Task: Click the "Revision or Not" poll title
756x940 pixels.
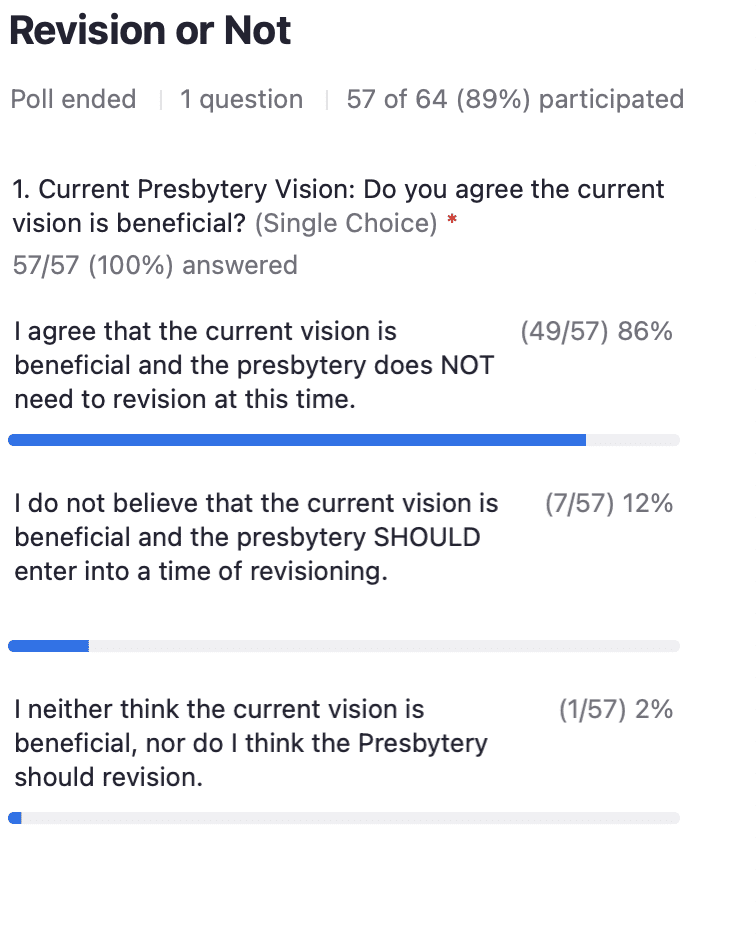Action: click(150, 31)
